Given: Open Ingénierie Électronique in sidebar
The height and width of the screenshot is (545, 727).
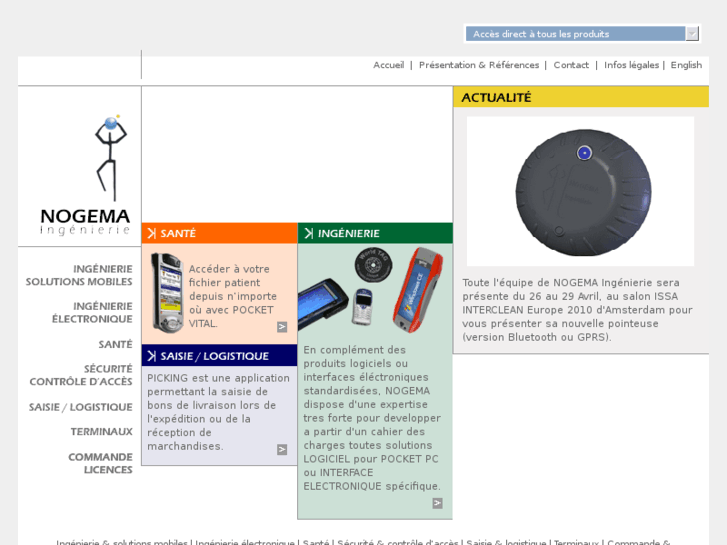Looking at the screenshot, I should pos(92,312).
